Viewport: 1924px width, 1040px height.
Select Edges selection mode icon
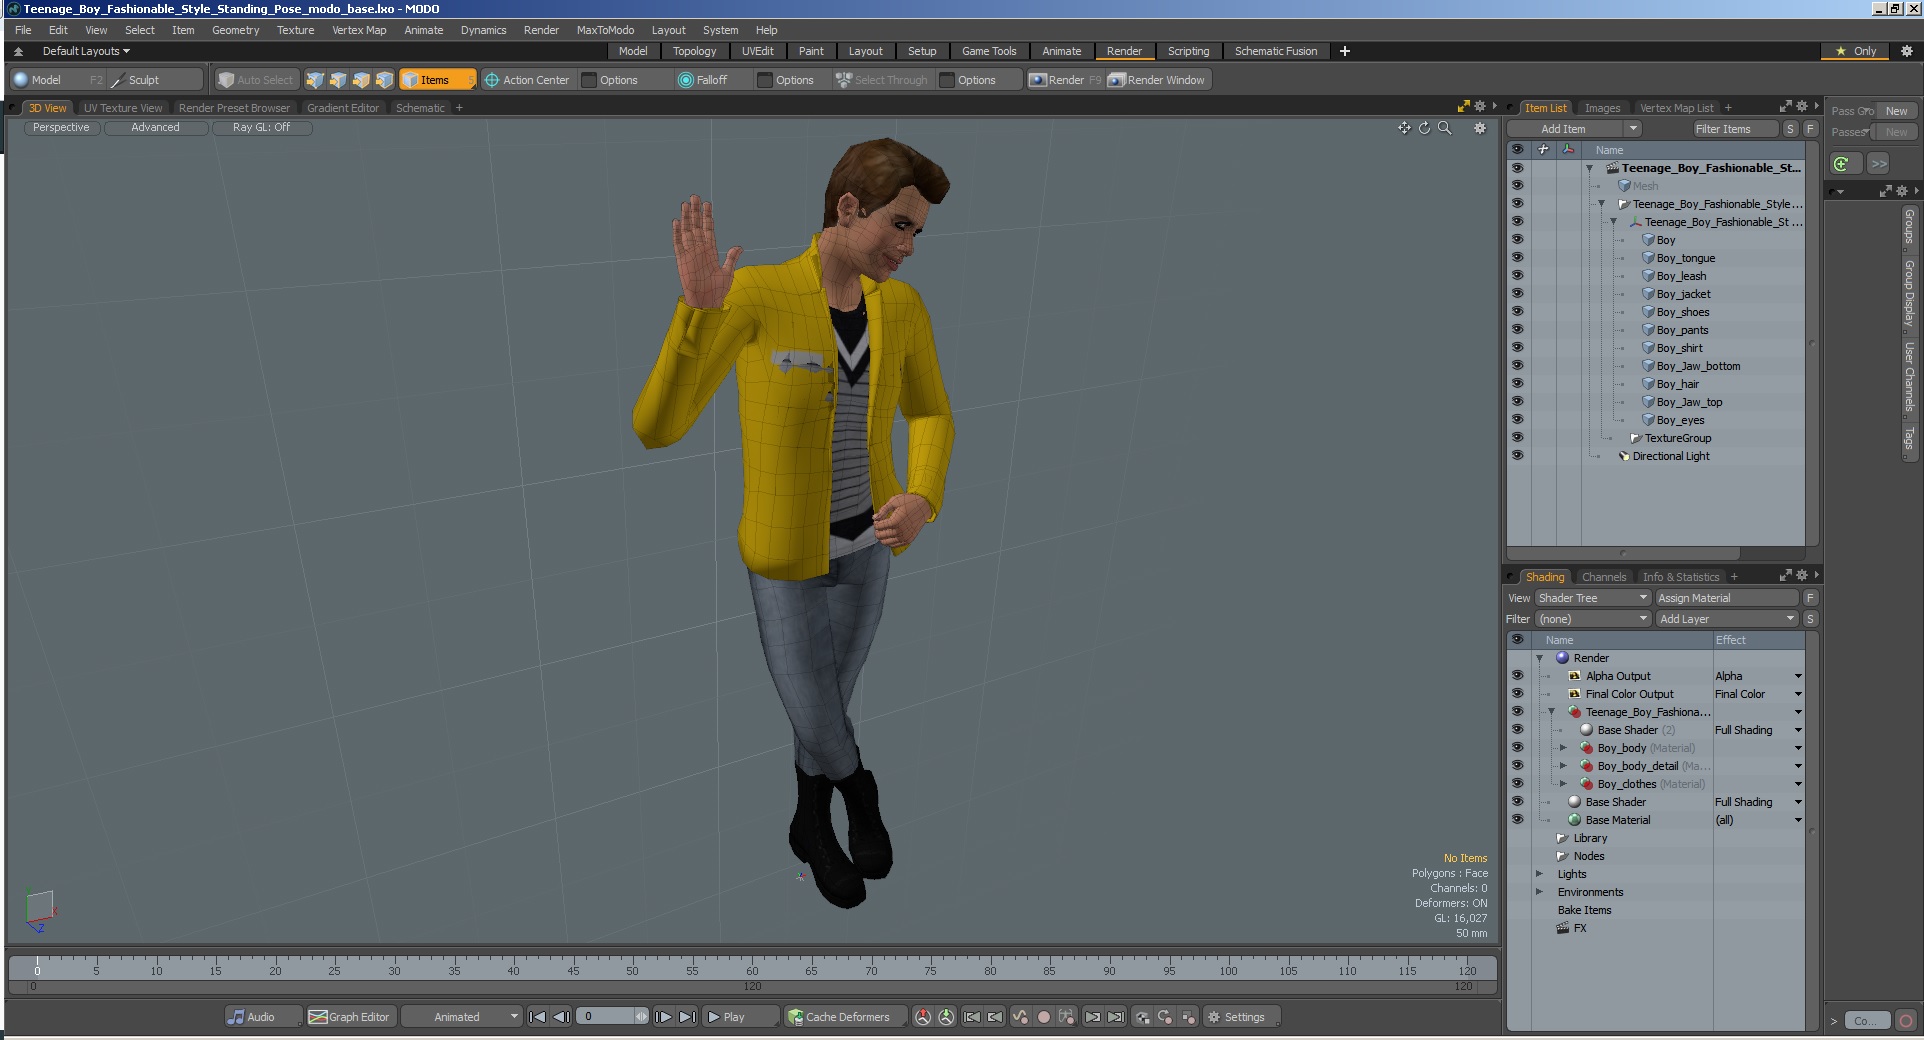coord(338,80)
